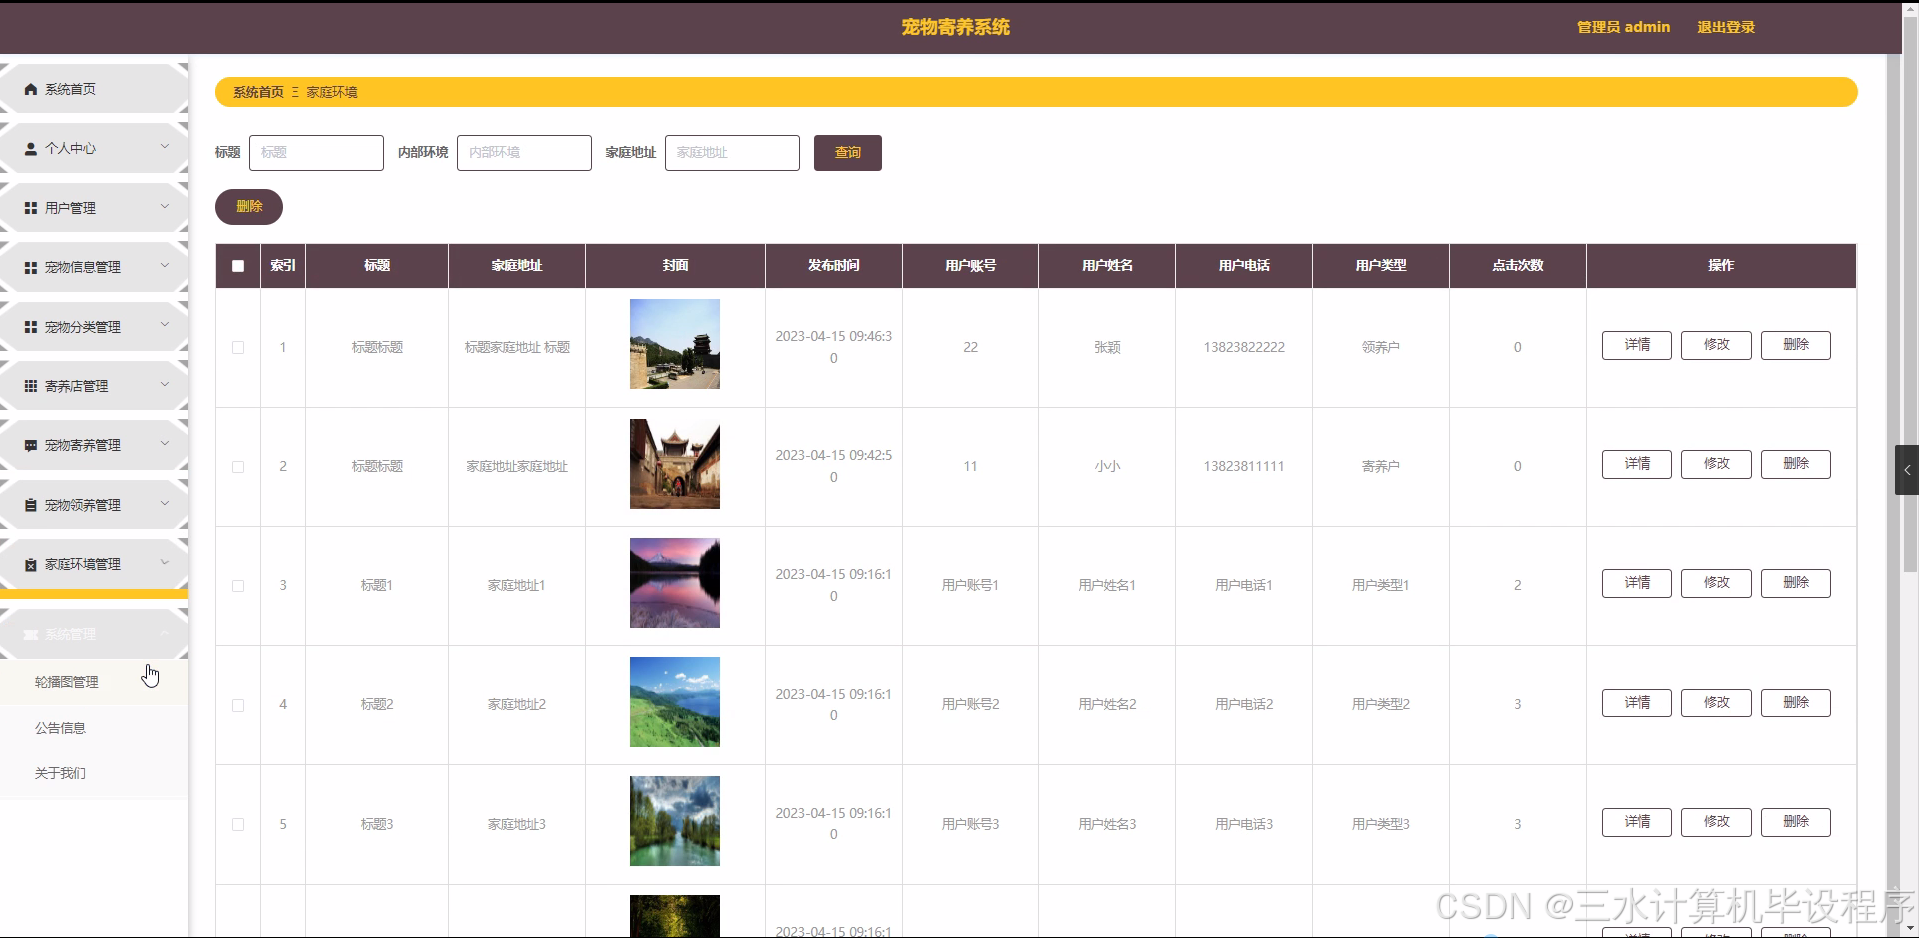
Task: Focus the 家庭地址 search input field
Action: point(732,153)
